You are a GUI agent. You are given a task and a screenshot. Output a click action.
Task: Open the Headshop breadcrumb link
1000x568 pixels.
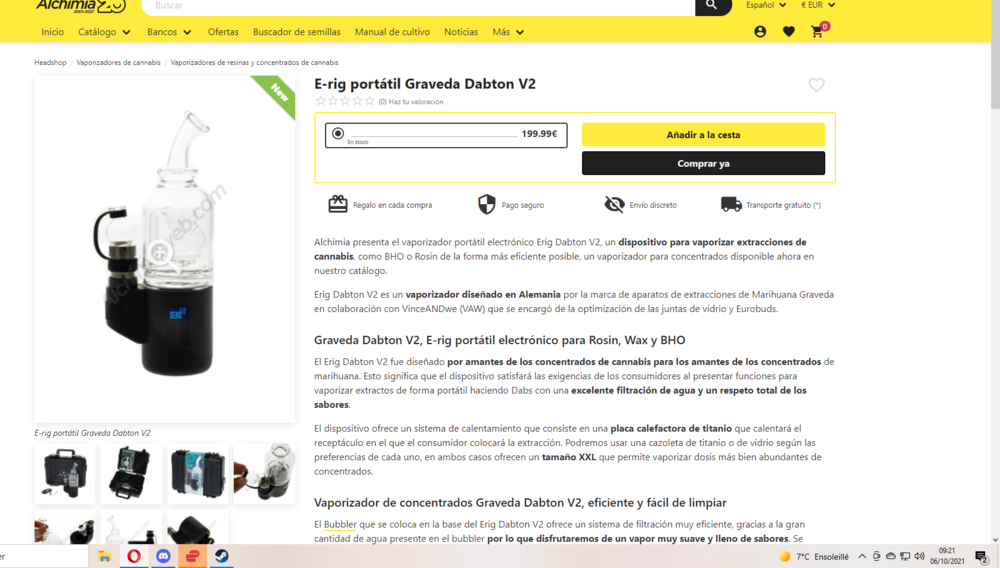(x=50, y=62)
